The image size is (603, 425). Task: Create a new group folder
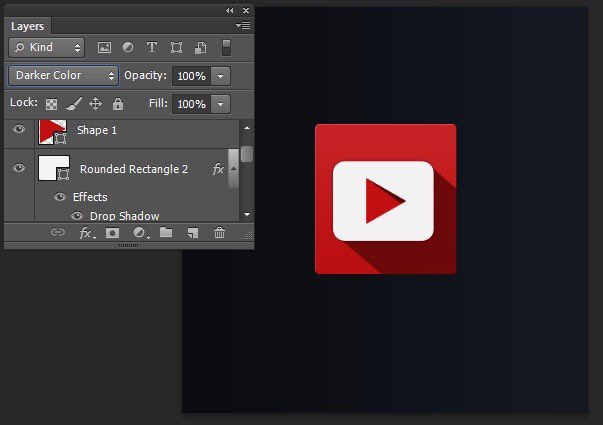pyautogui.click(x=166, y=232)
